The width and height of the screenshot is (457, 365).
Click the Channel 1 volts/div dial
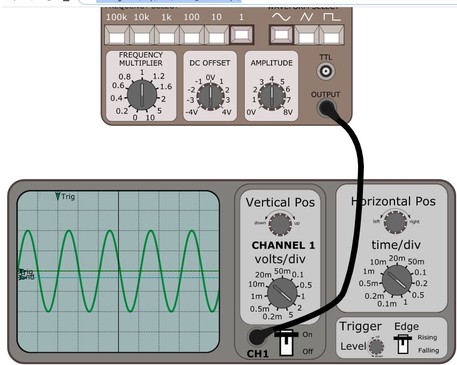coord(282,293)
